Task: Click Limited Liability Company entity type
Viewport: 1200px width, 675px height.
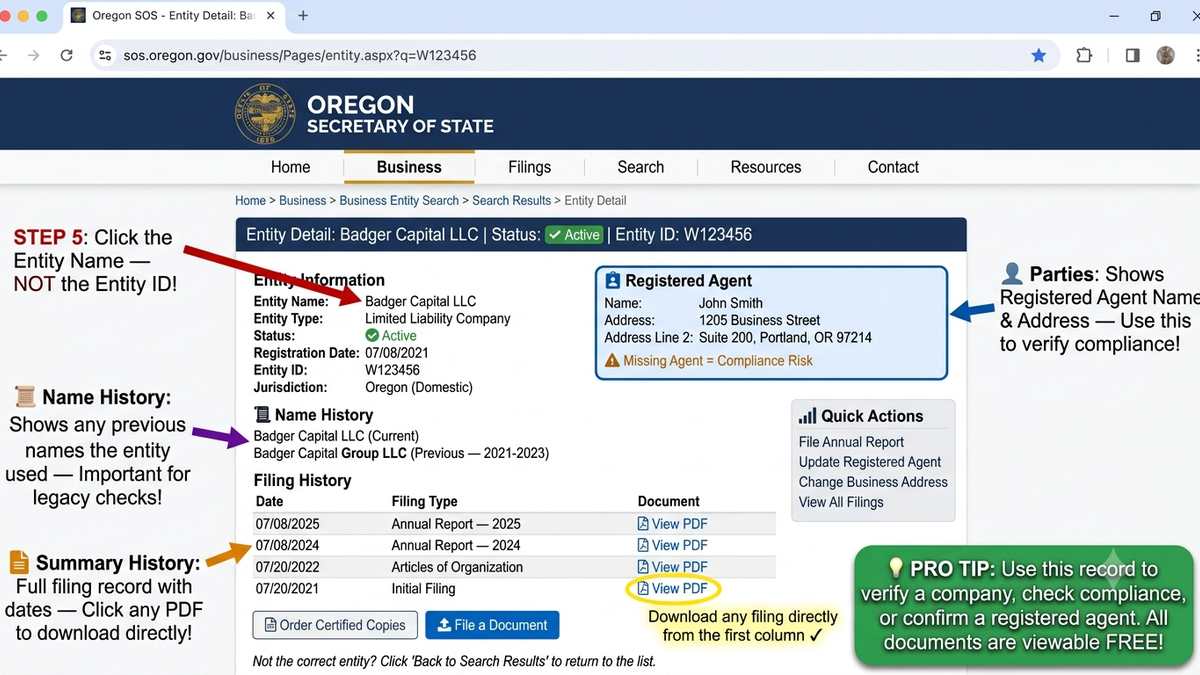Action: pos(437,318)
